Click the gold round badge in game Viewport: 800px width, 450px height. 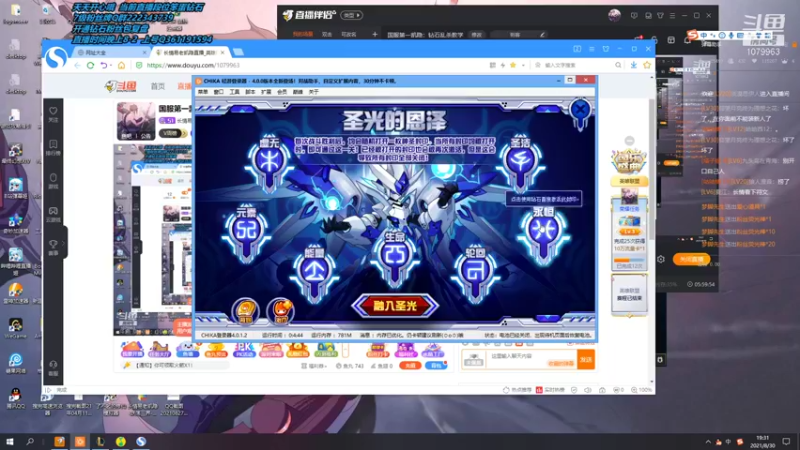(x=246, y=311)
